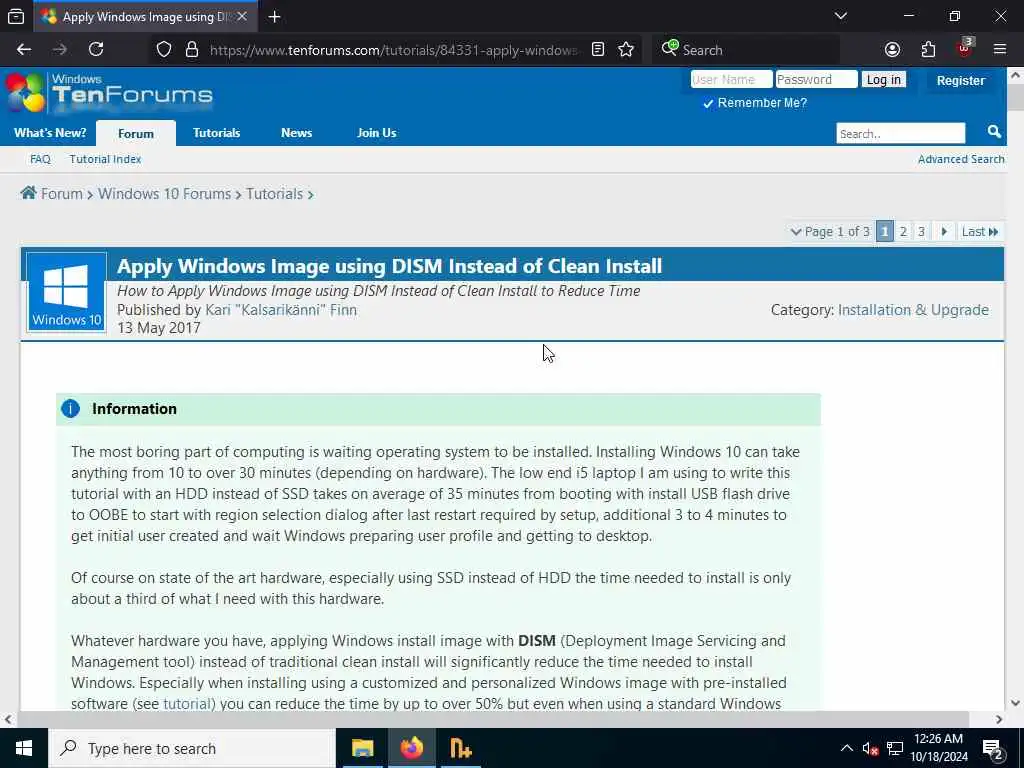Screen dimensions: 1024x768
Task: Click the forum search magnifier icon
Action: click(994, 132)
